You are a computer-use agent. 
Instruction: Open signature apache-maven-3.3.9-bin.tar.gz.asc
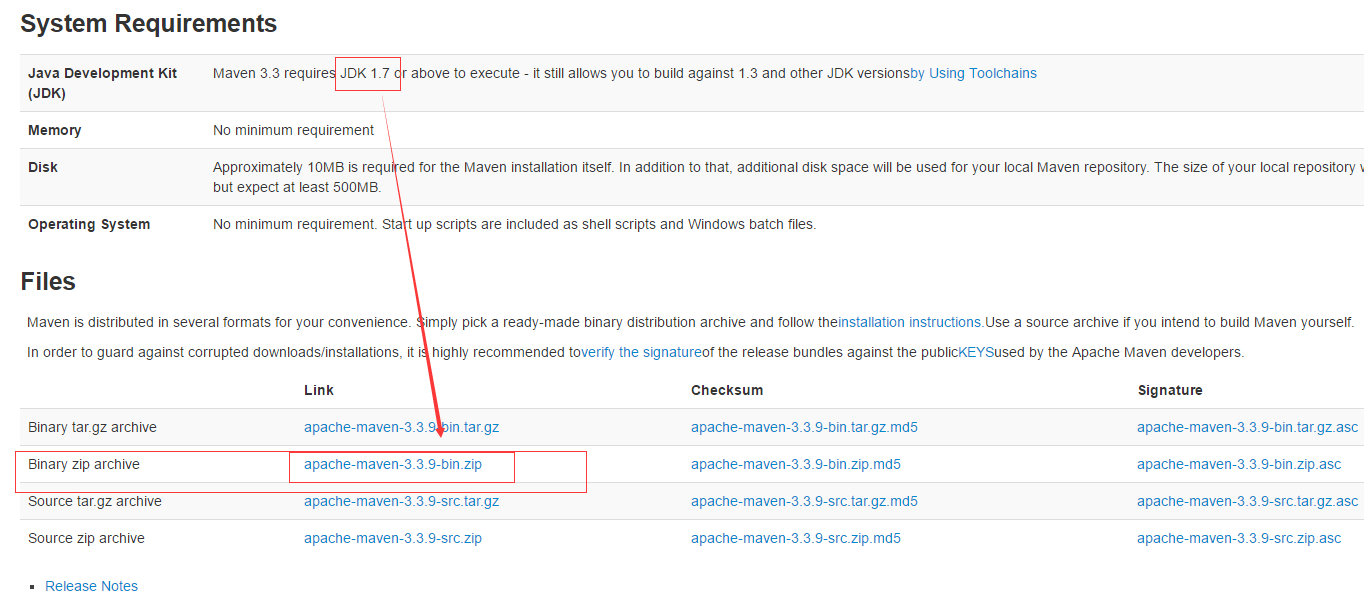(x=1248, y=427)
